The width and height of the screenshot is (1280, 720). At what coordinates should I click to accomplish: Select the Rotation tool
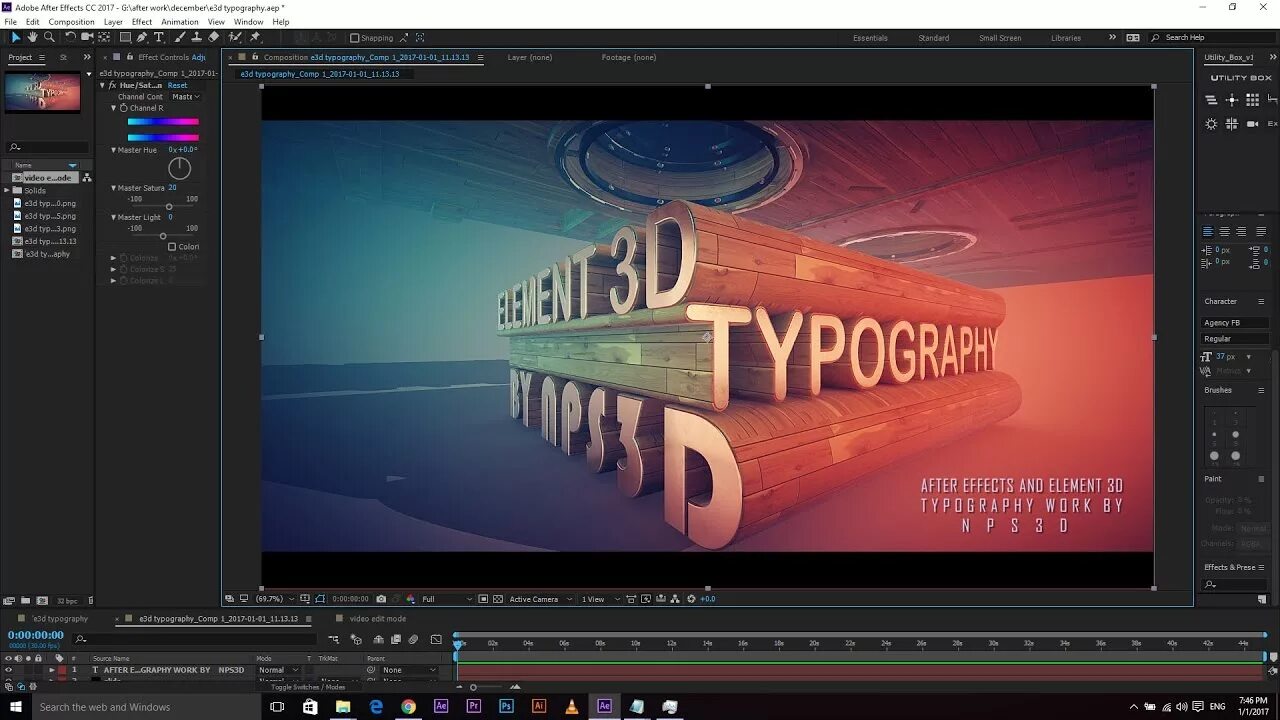pyautogui.click(x=70, y=37)
